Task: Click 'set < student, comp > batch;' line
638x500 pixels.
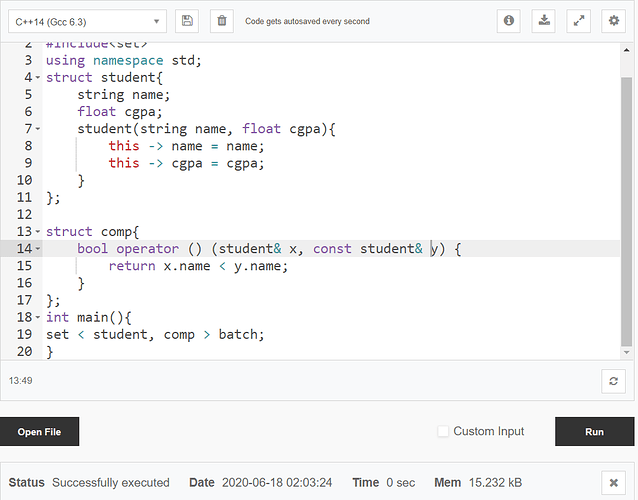Action: click(155, 334)
